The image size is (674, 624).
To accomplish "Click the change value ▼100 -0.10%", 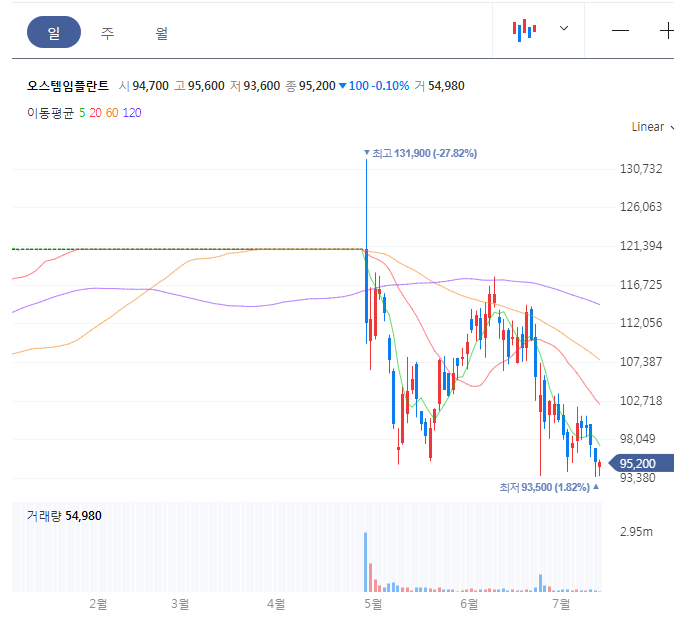I will tap(374, 86).
